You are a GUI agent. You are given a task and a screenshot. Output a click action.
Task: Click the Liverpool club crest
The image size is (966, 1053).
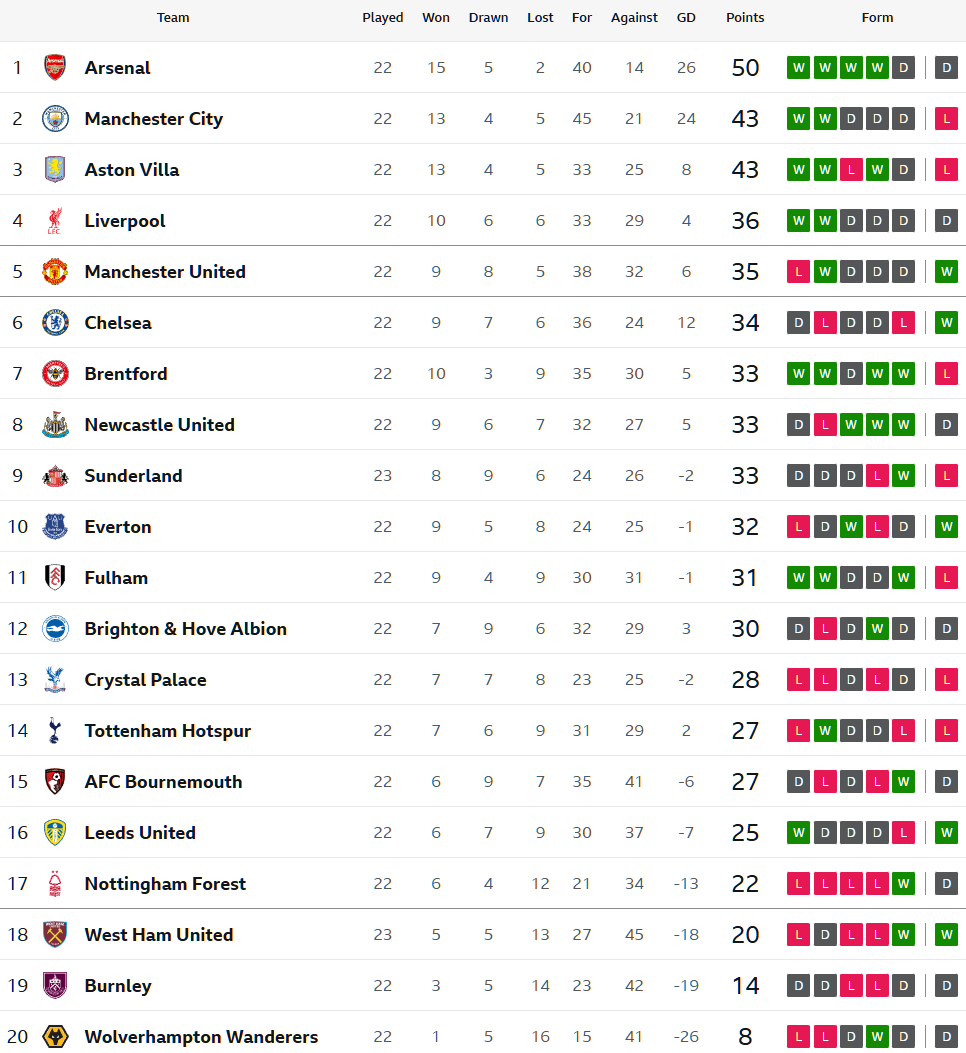55,221
